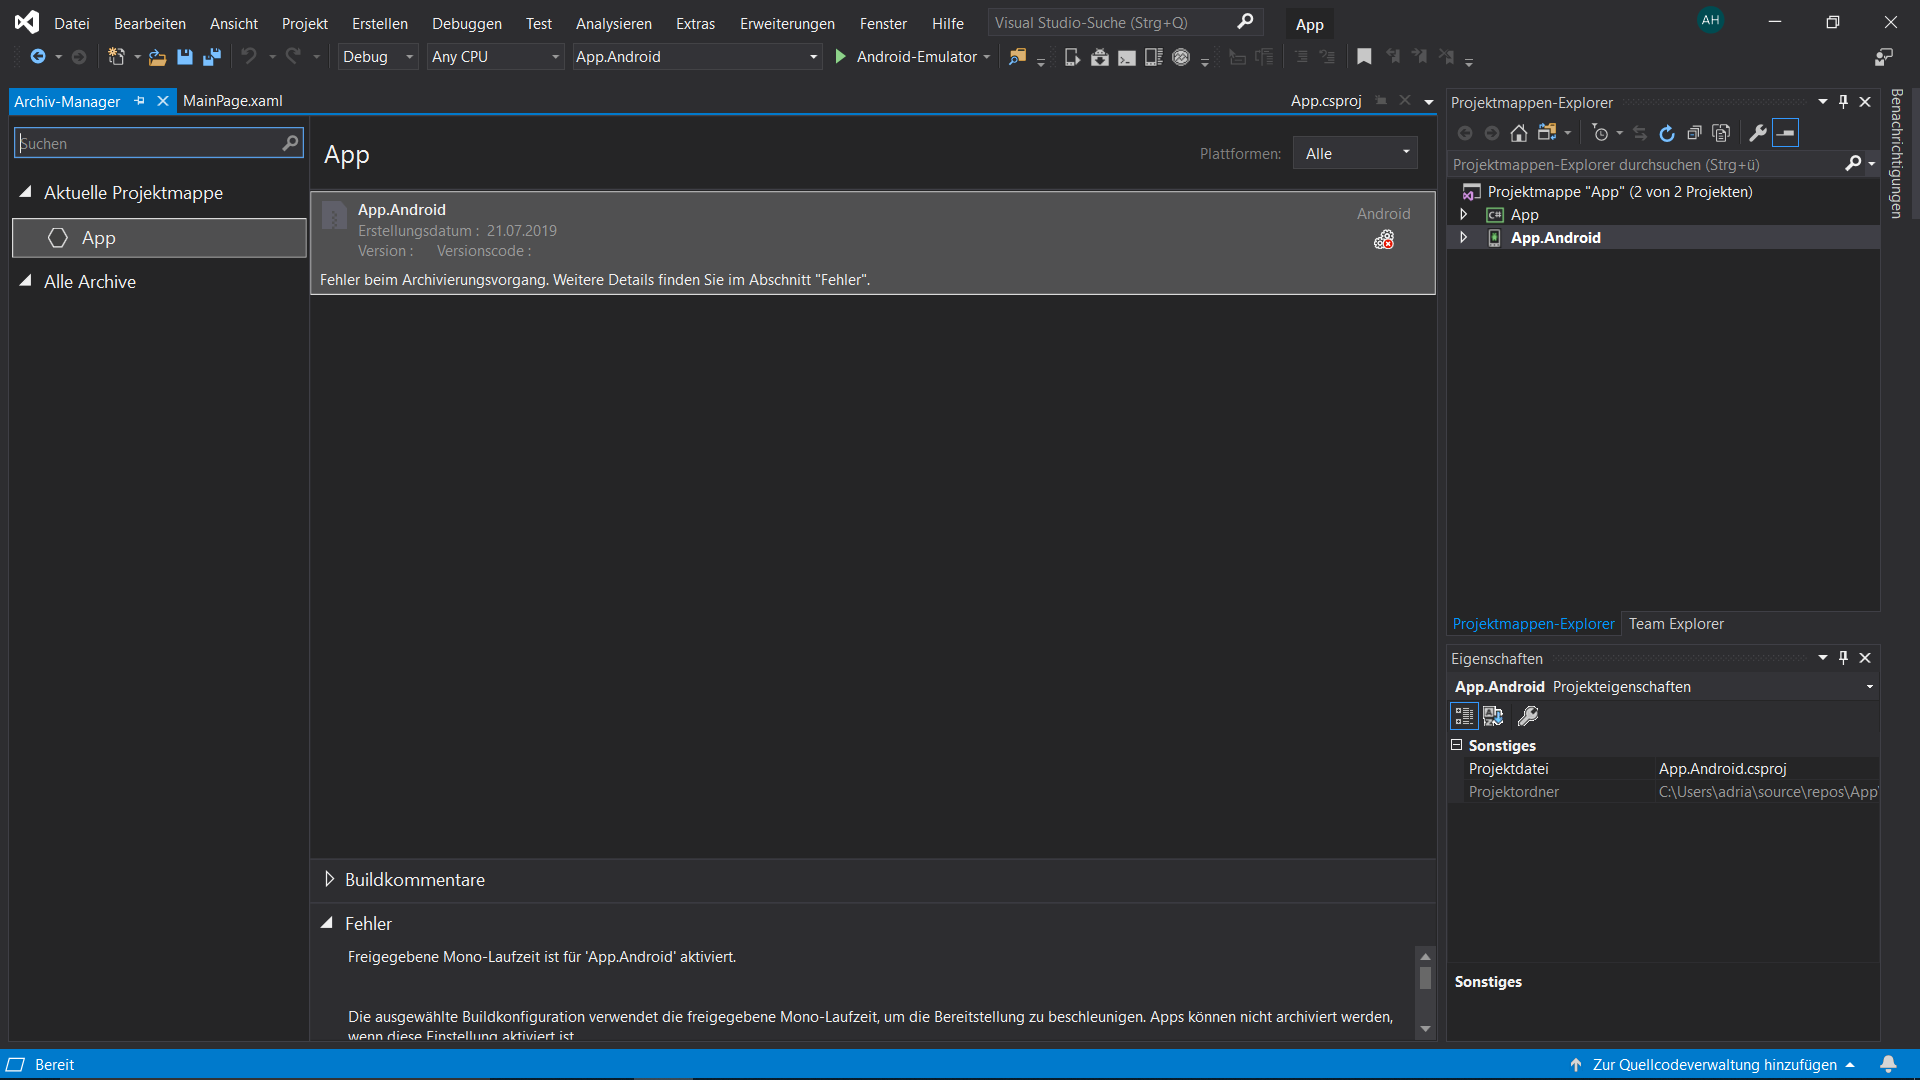
Task: Expand the Buildkommentare section
Action: [x=329, y=879]
